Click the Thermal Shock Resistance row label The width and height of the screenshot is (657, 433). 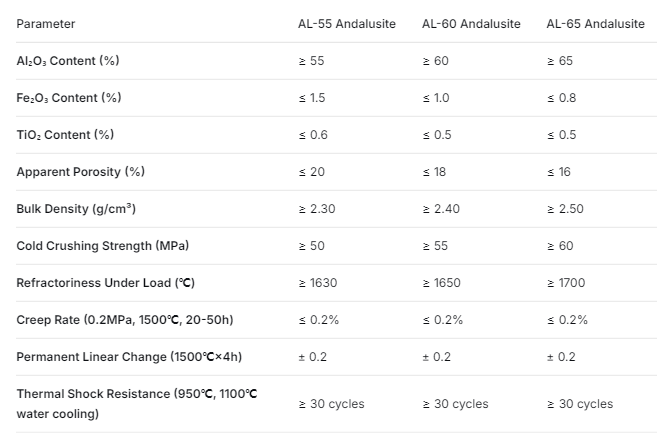click(137, 404)
